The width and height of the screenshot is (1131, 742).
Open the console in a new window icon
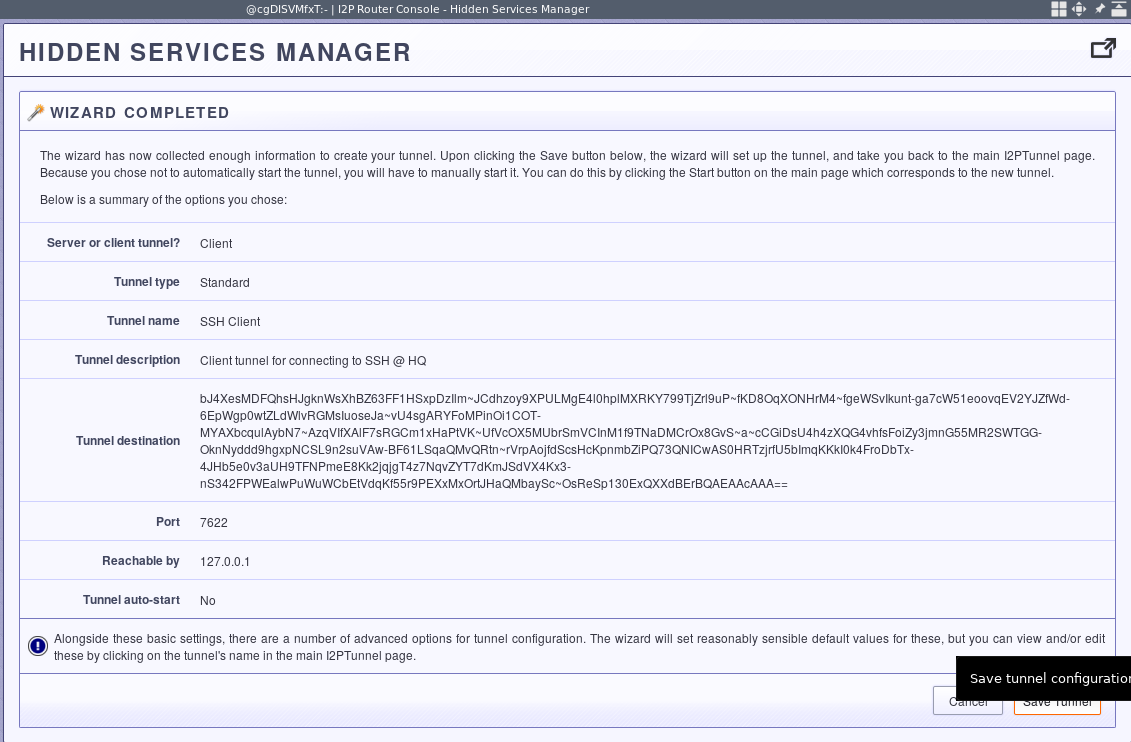pyautogui.click(x=1103, y=48)
